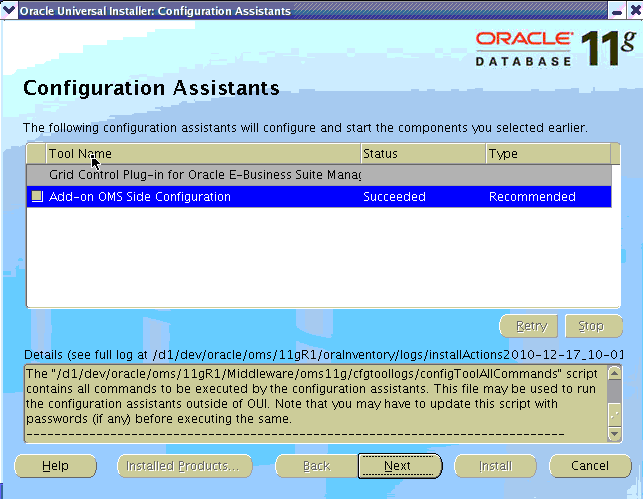Click the Tool Name column header
This screenshot has width=643, height=499.
pos(203,154)
